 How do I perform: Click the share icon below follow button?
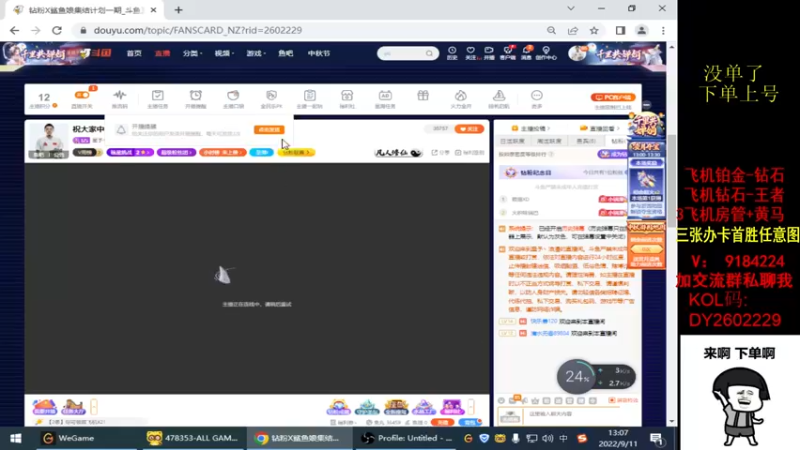pyautogui.click(x=434, y=153)
